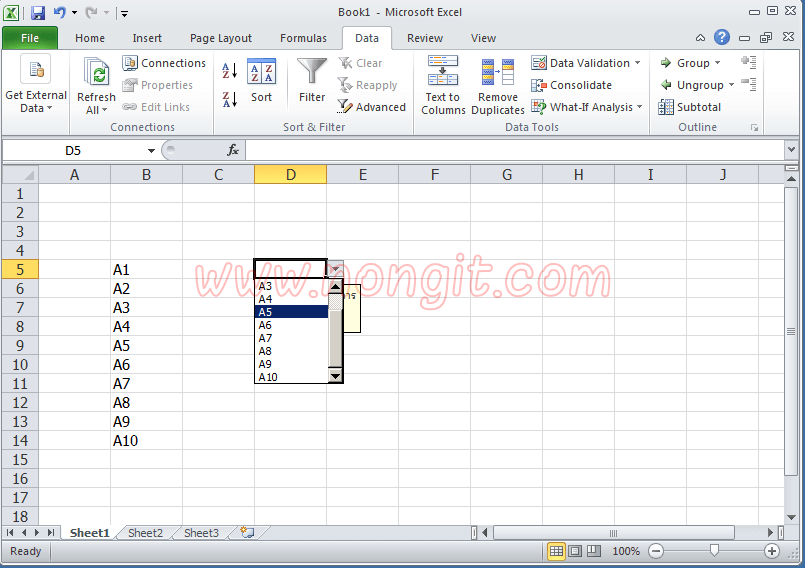
Task: Open the What-If Analysis dropdown
Action: click(x=639, y=107)
